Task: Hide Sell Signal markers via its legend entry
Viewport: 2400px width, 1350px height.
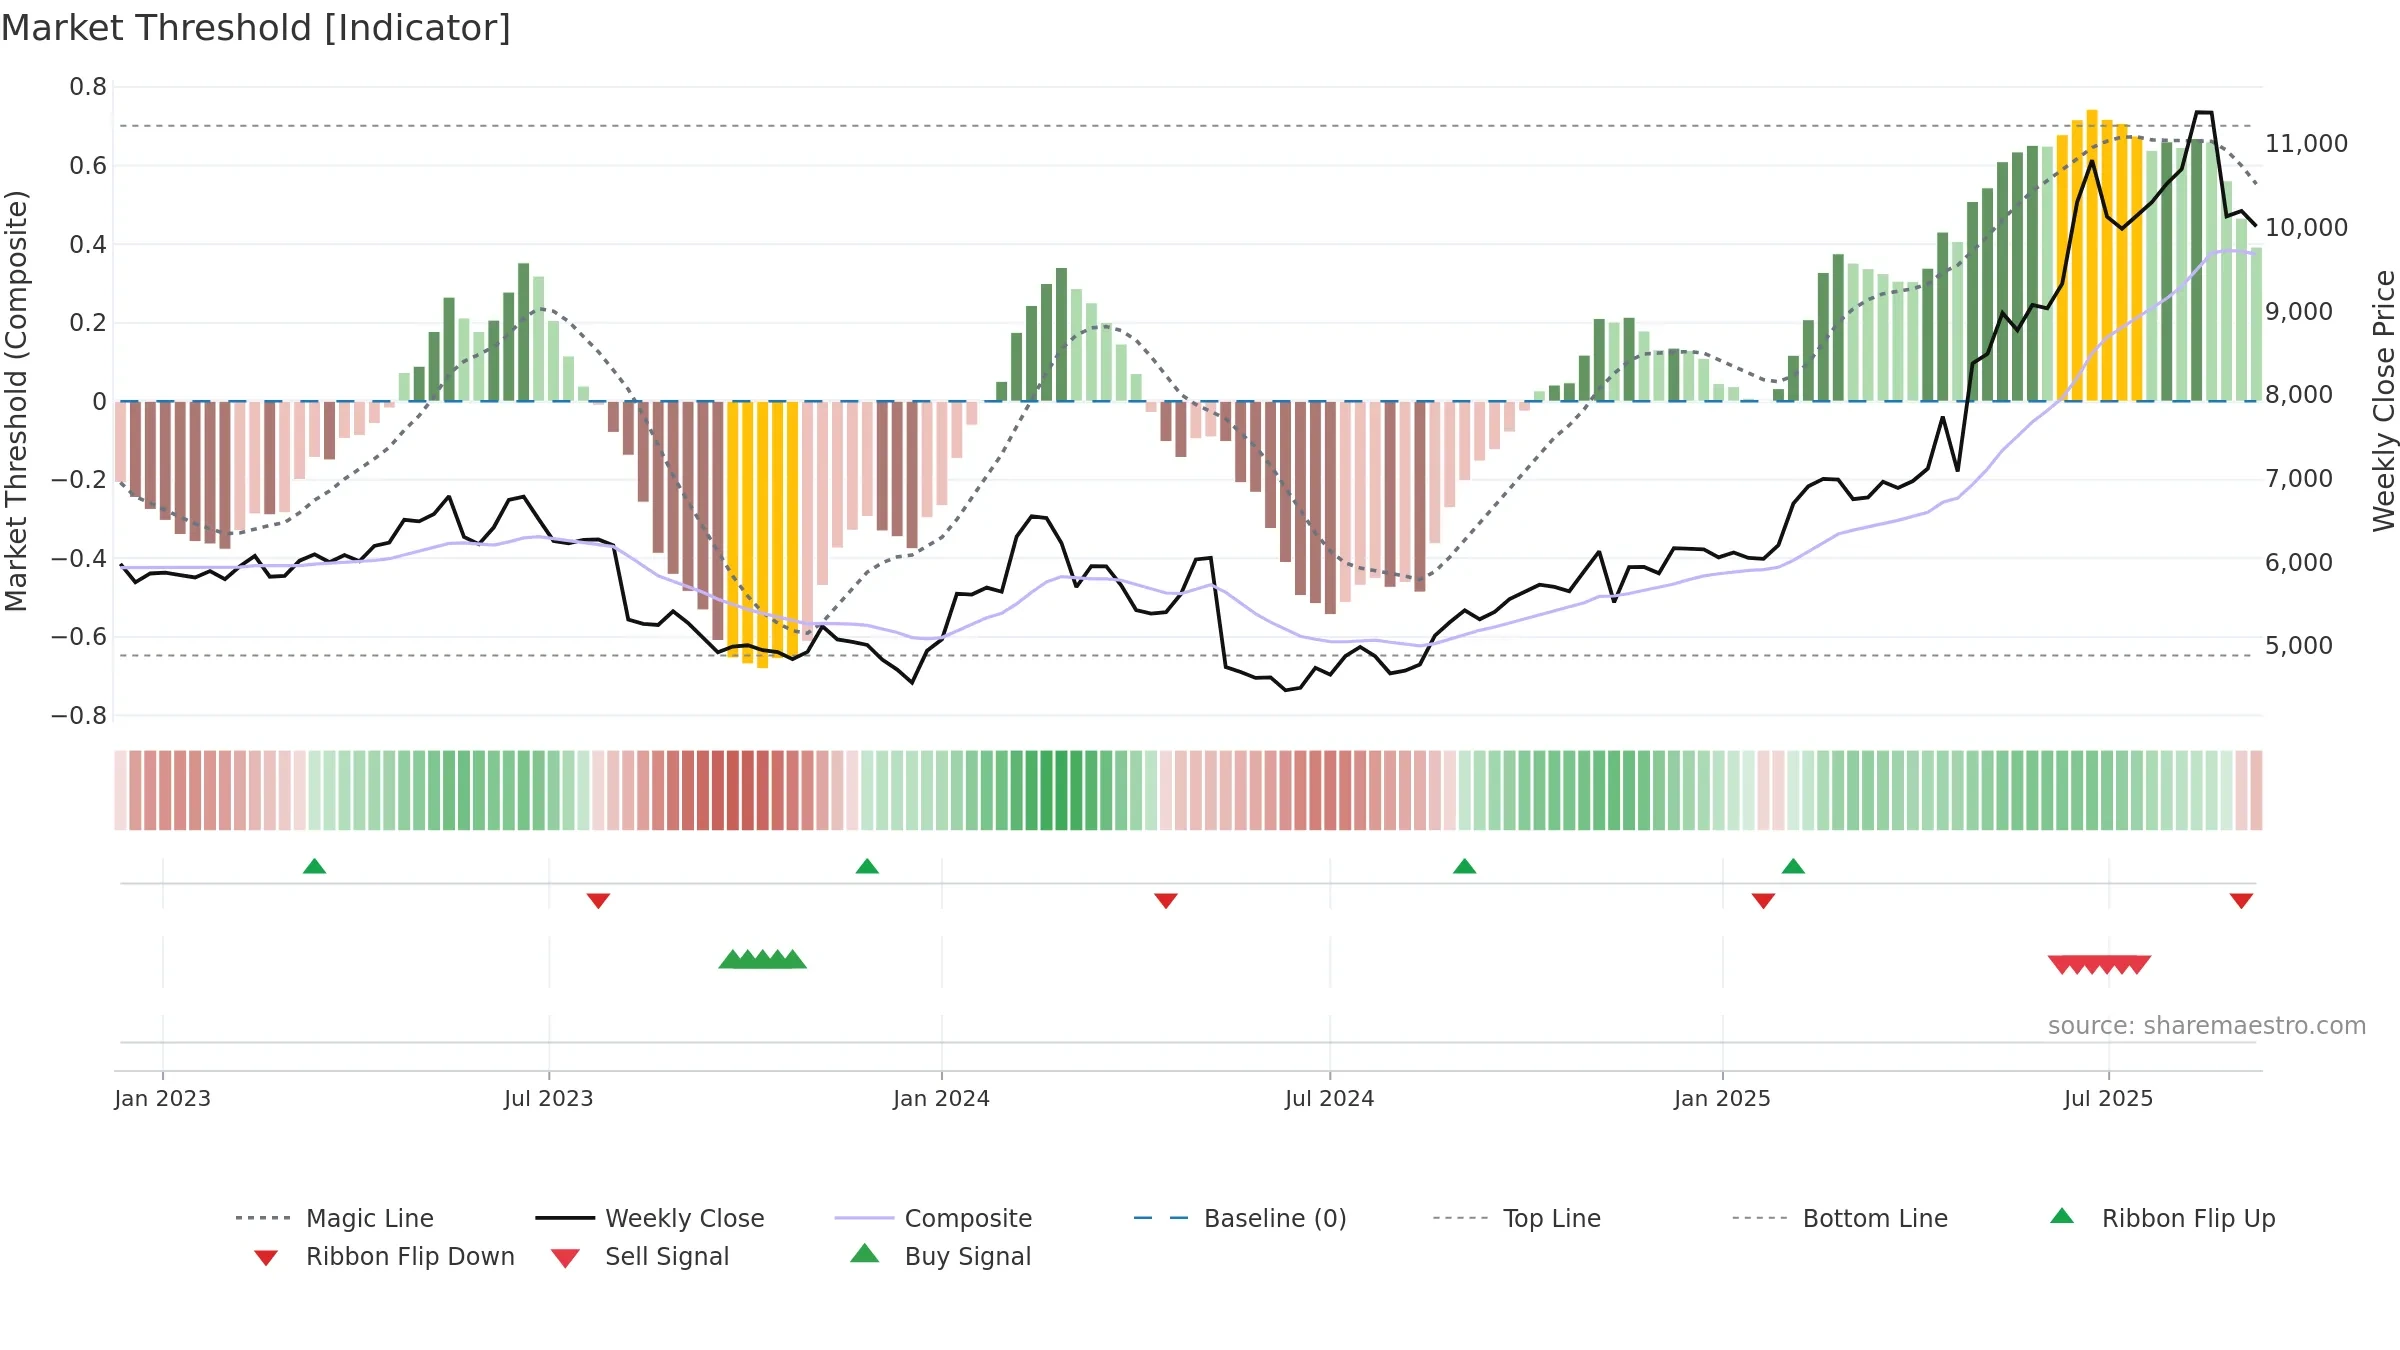Action: [x=640, y=1256]
